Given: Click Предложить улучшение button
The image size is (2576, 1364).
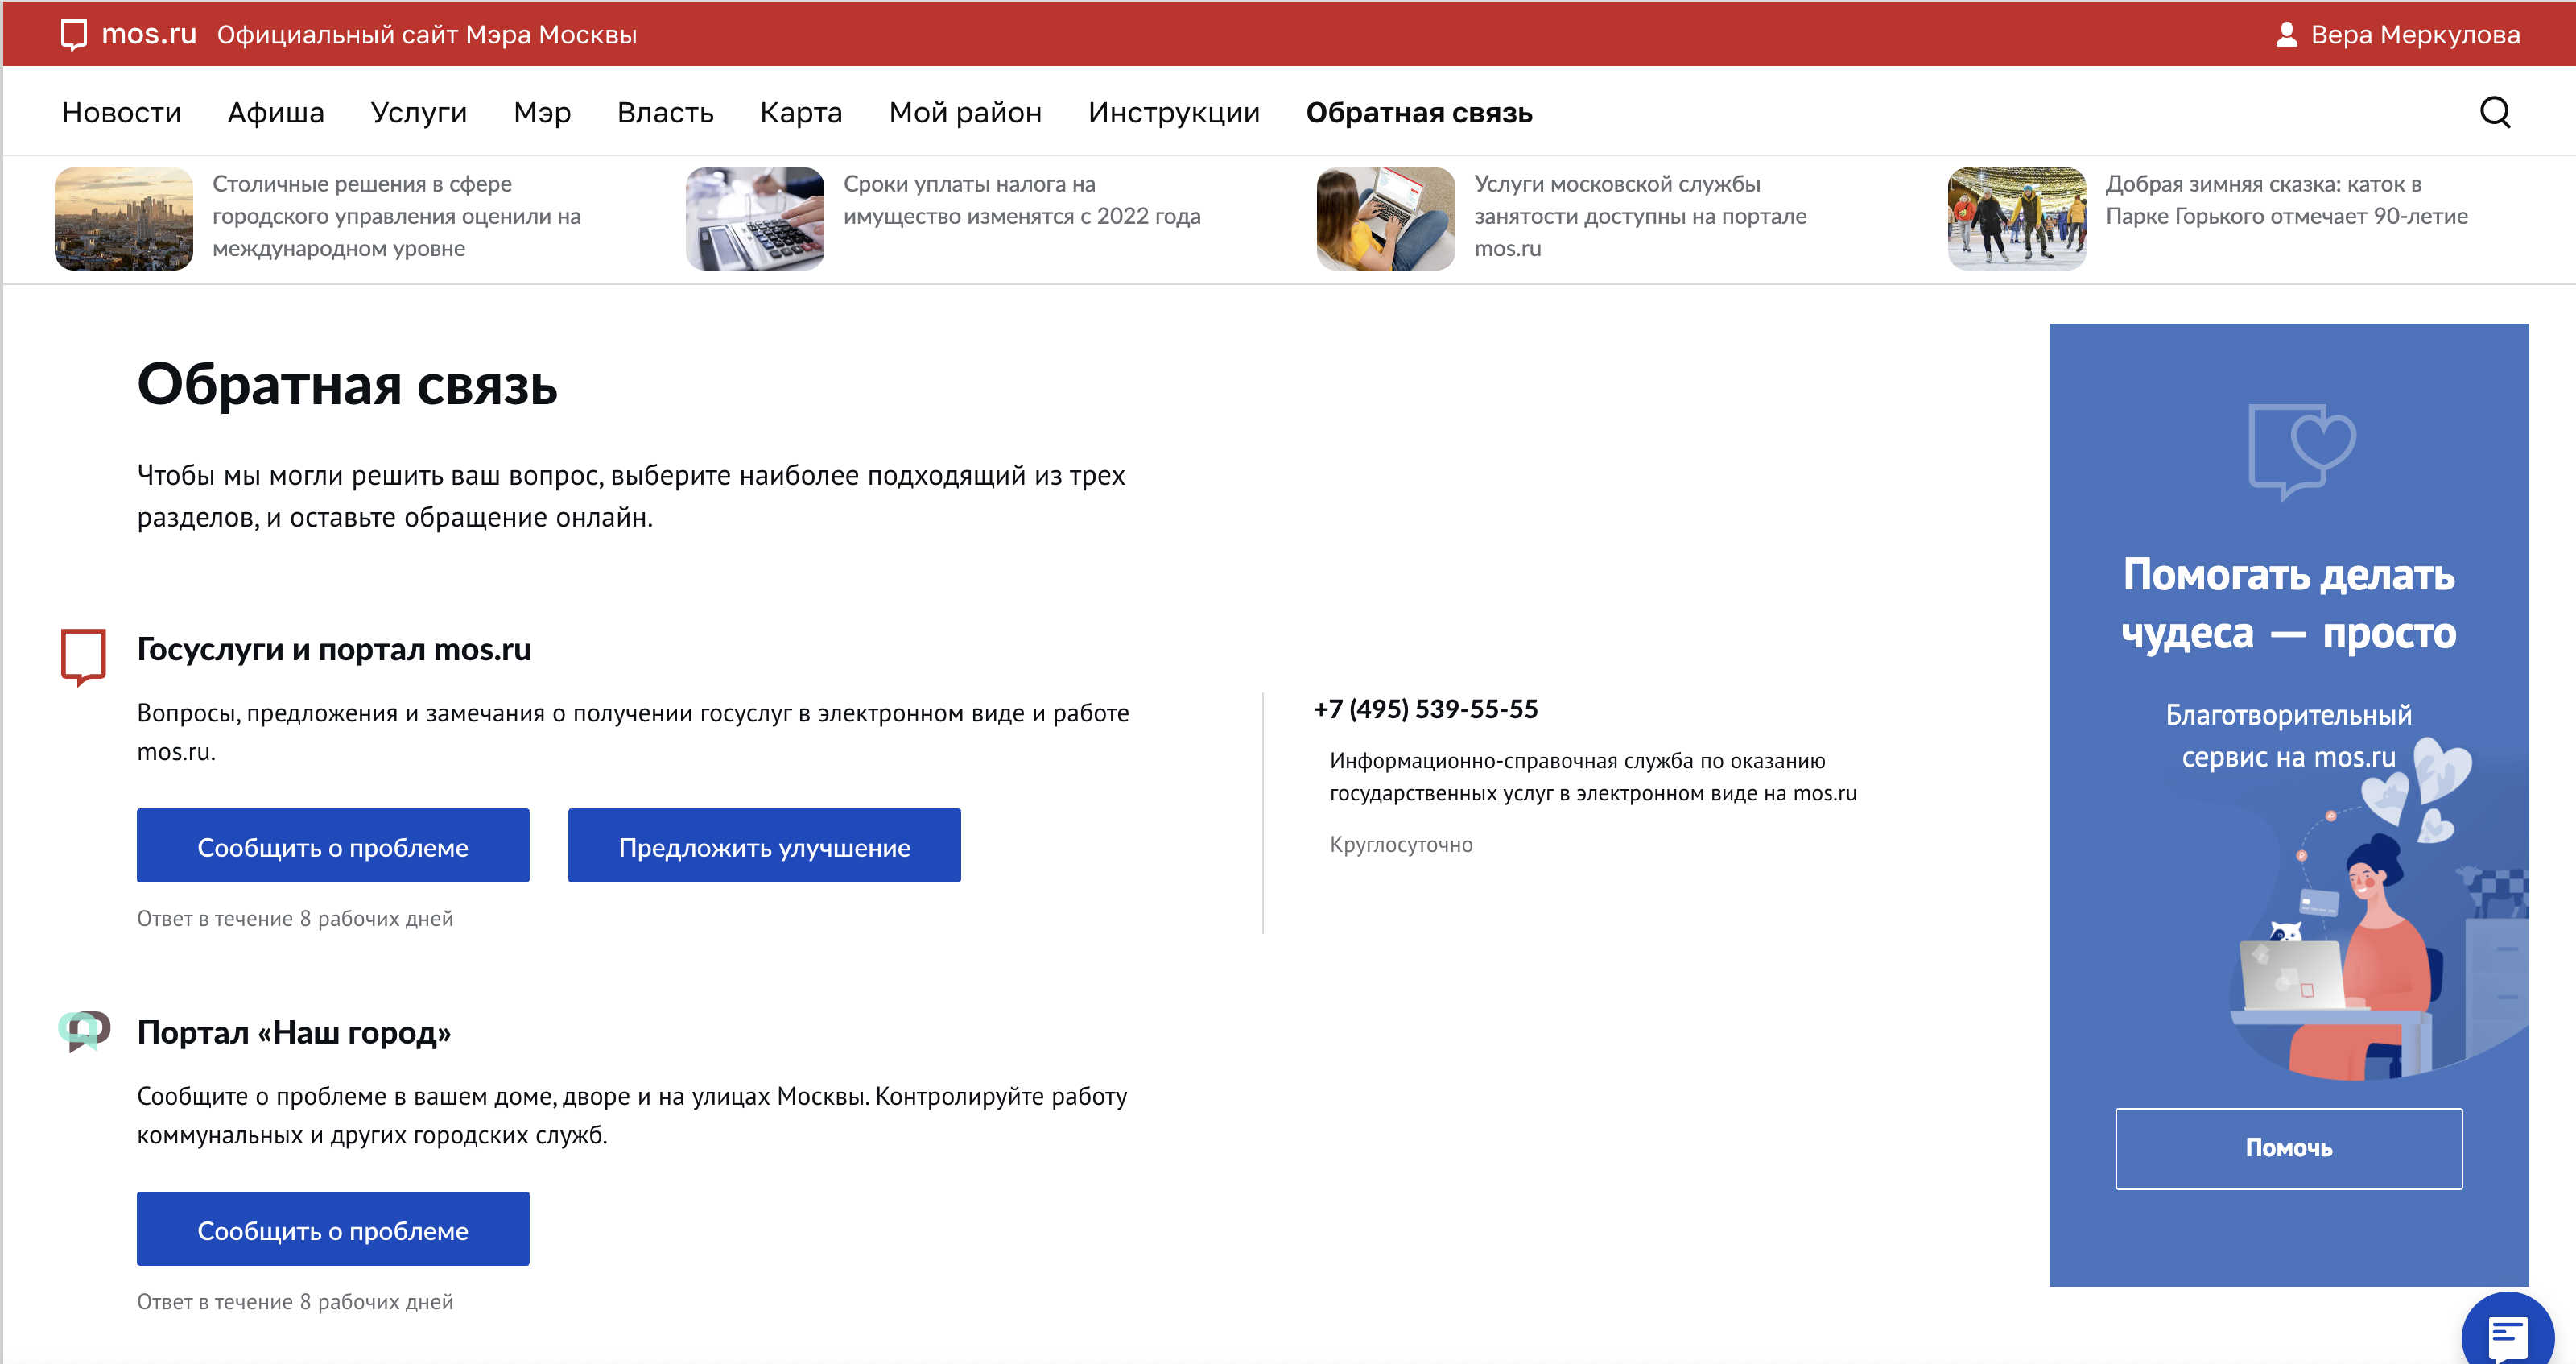Looking at the screenshot, I should (x=764, y=846).
